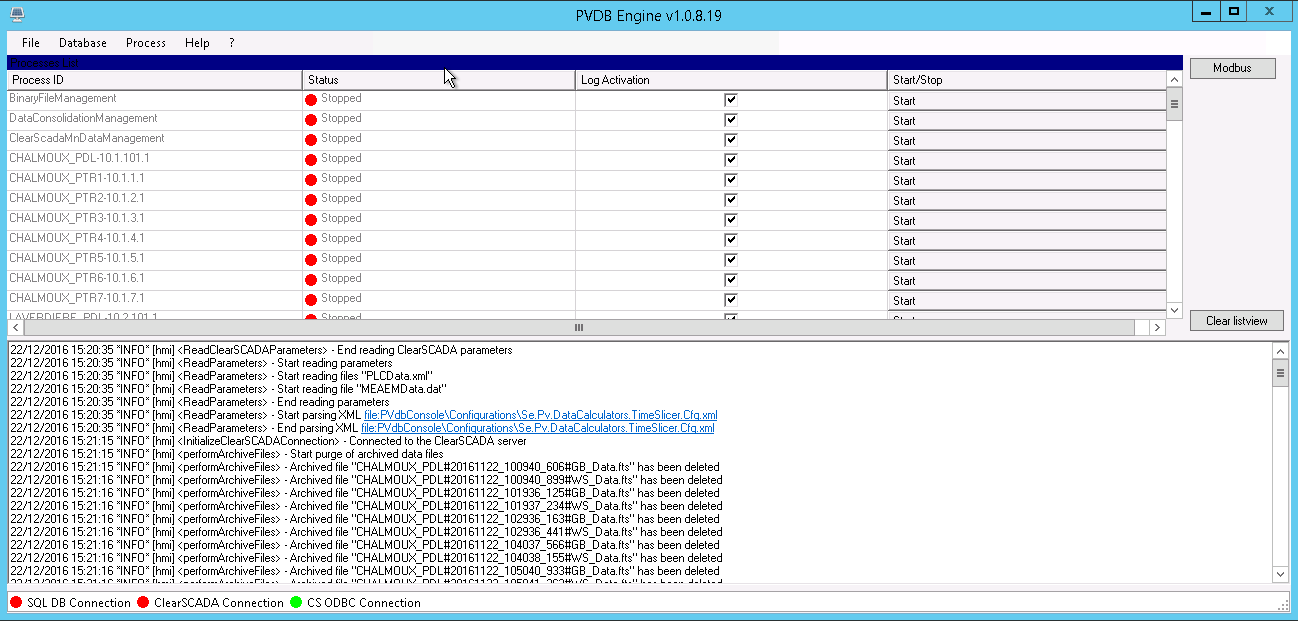This screenshot has width=1298, height=621.
Task: Click red status icon for BinaryFileManagement
Action: [311, 100]
